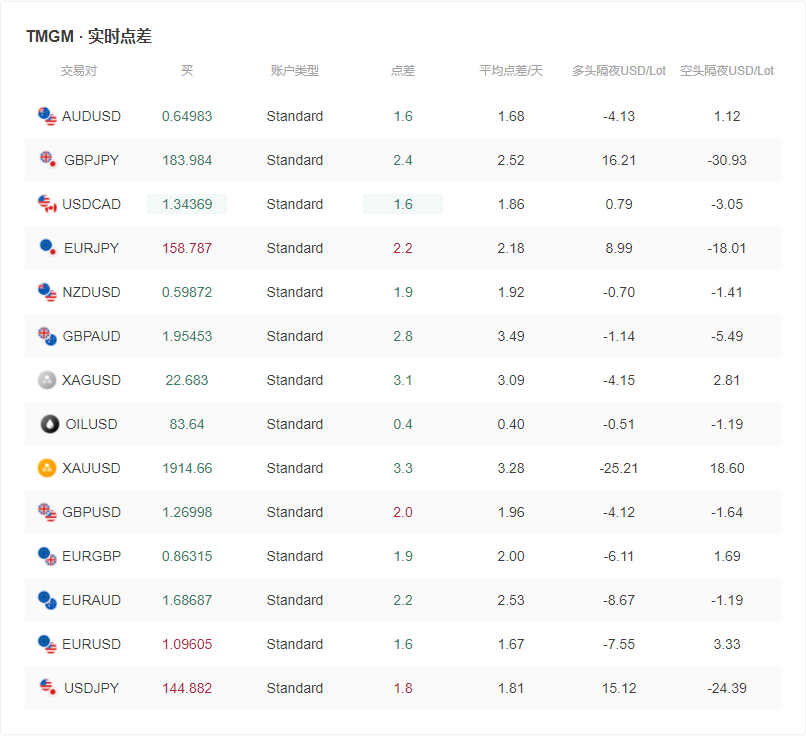Click the EURGBP flag icon
The height and width of the screenshot is (736, 806).
[47, 556]
